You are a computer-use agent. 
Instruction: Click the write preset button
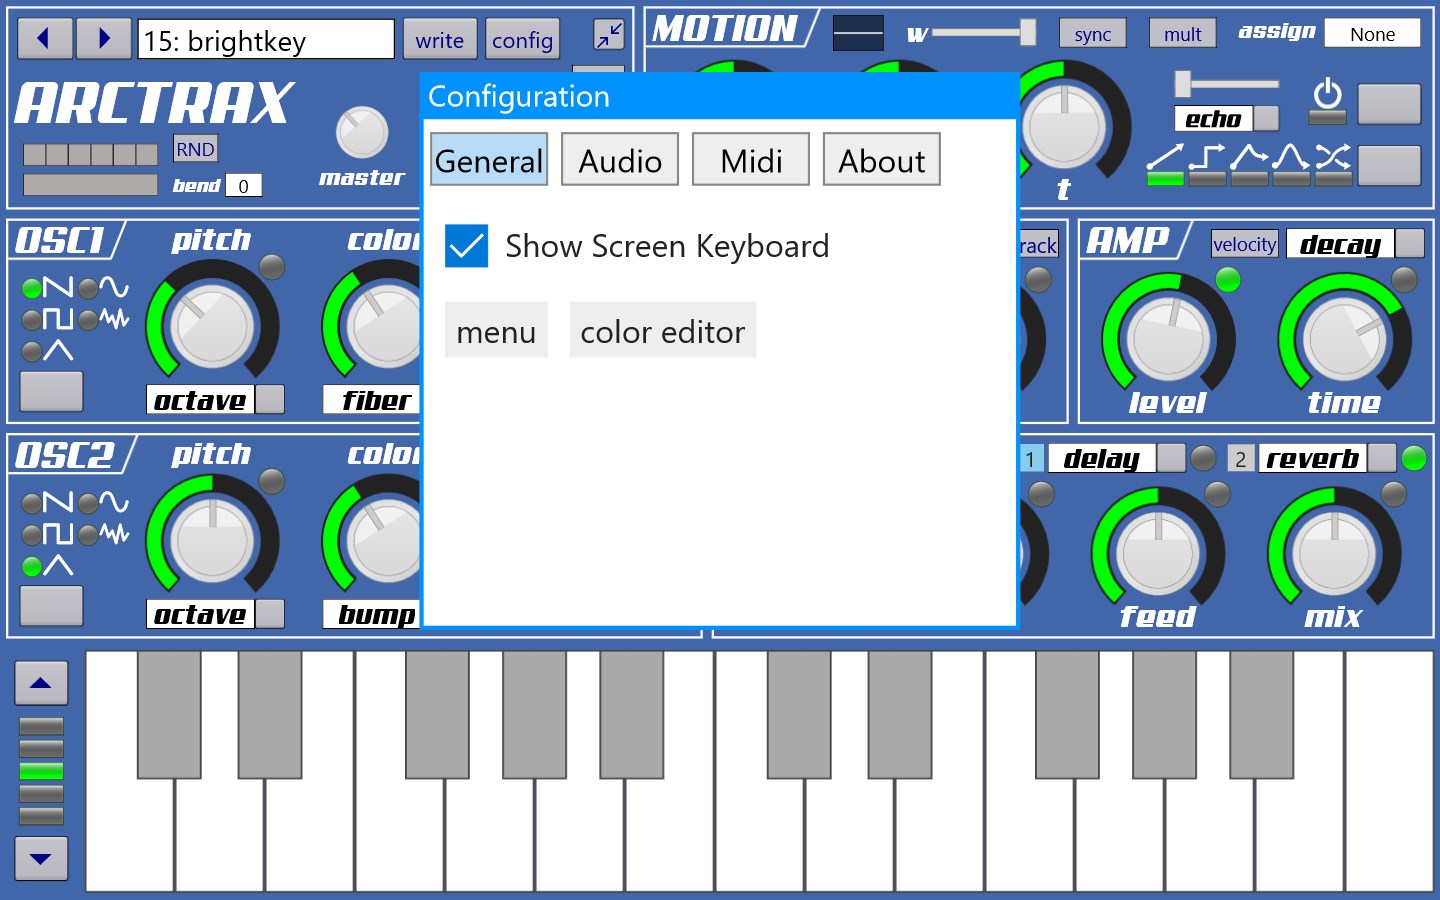click(440, 40)
